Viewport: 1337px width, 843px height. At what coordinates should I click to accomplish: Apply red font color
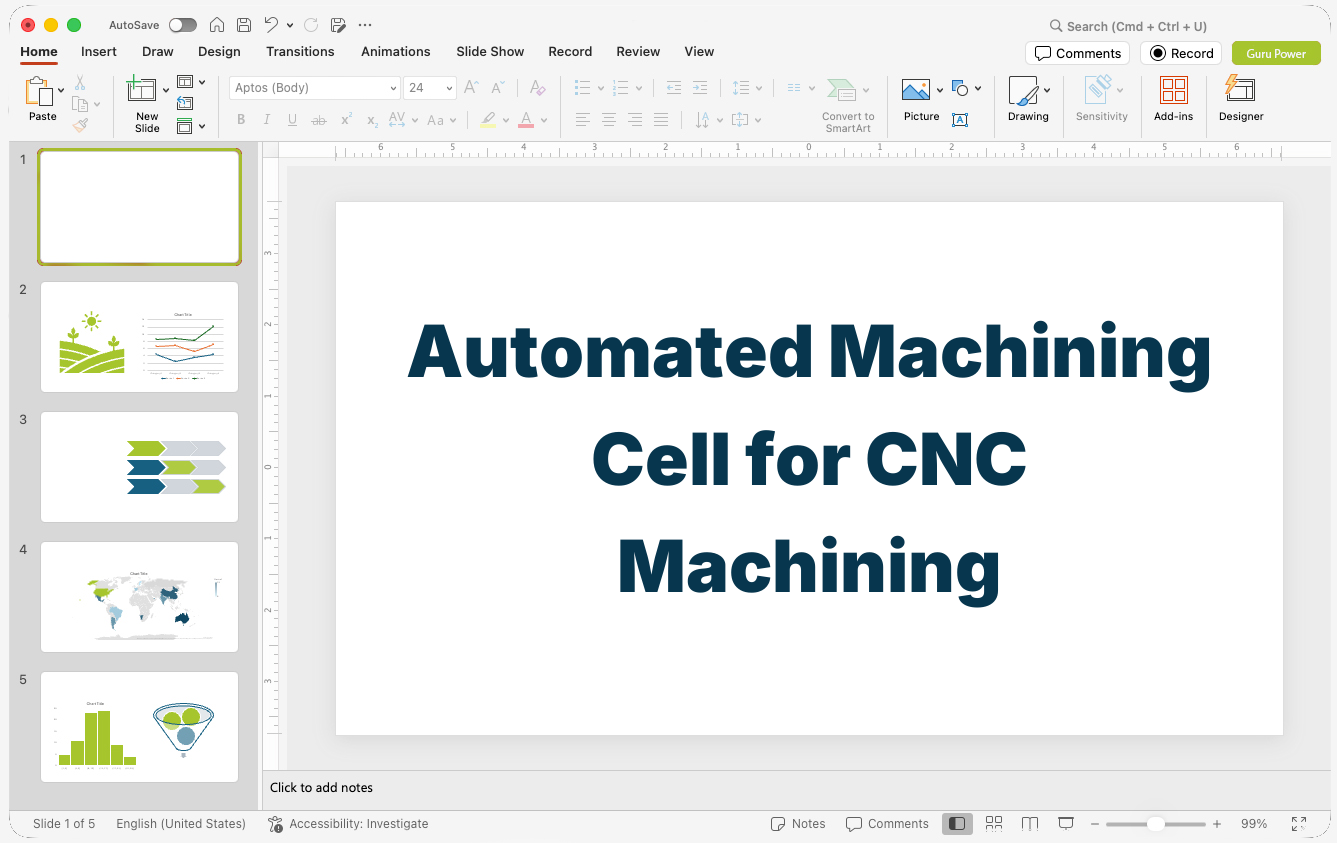tap(526, 120)
